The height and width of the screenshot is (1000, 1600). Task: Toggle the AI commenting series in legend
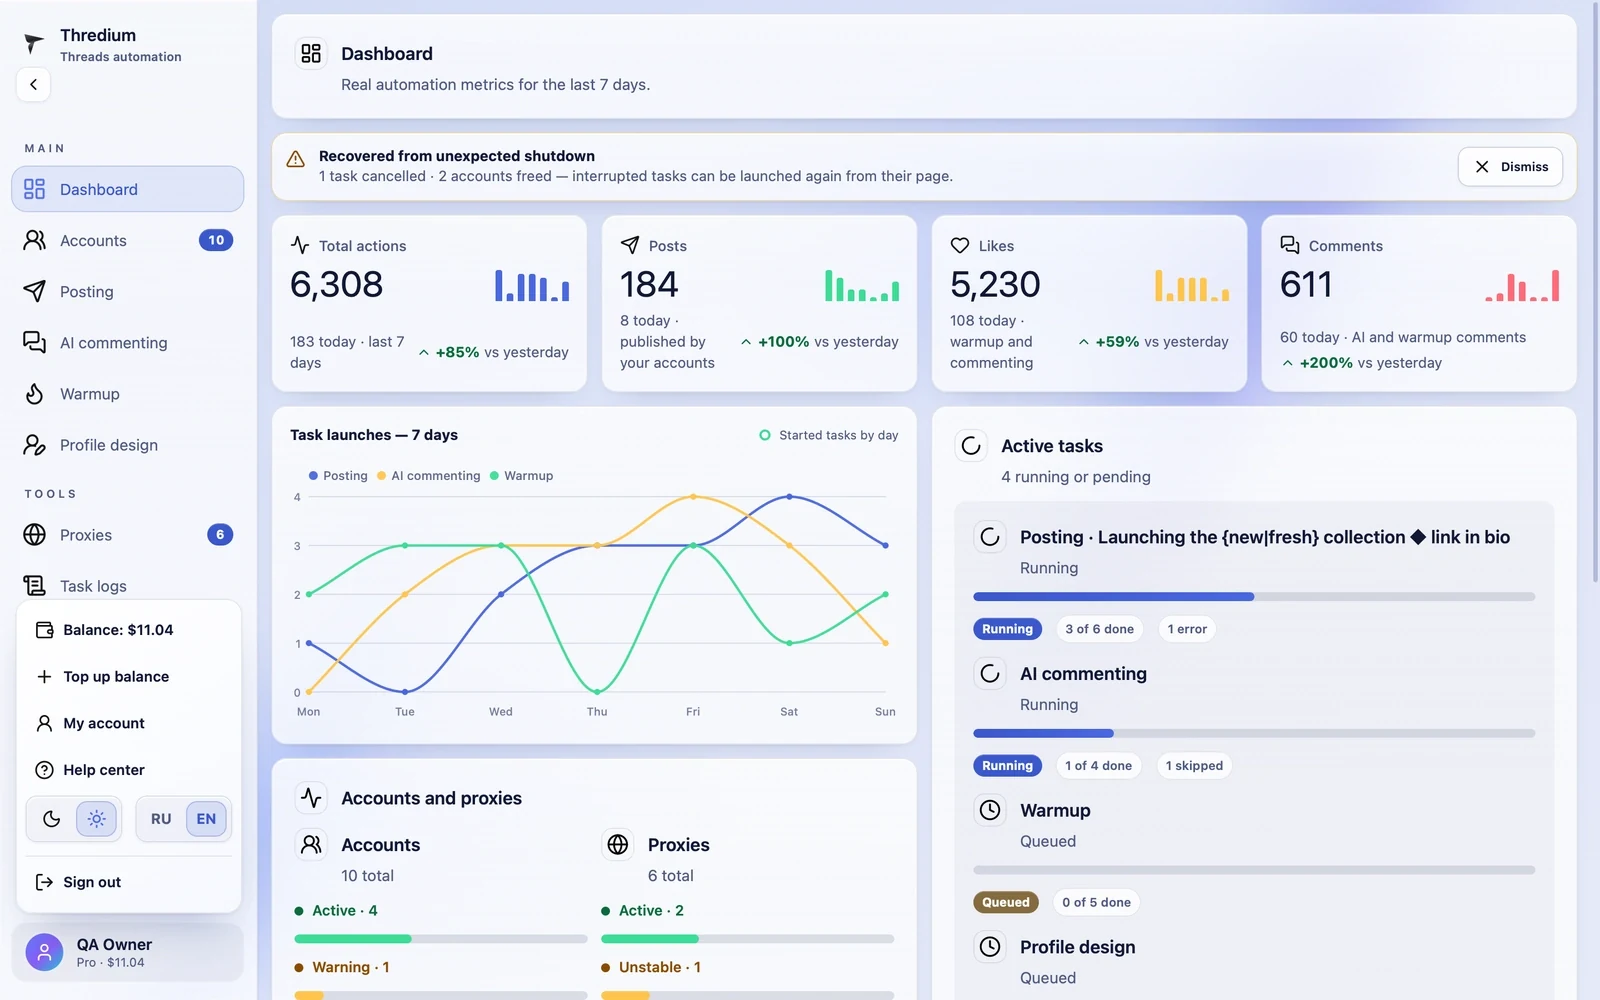(x=429, y=476)
